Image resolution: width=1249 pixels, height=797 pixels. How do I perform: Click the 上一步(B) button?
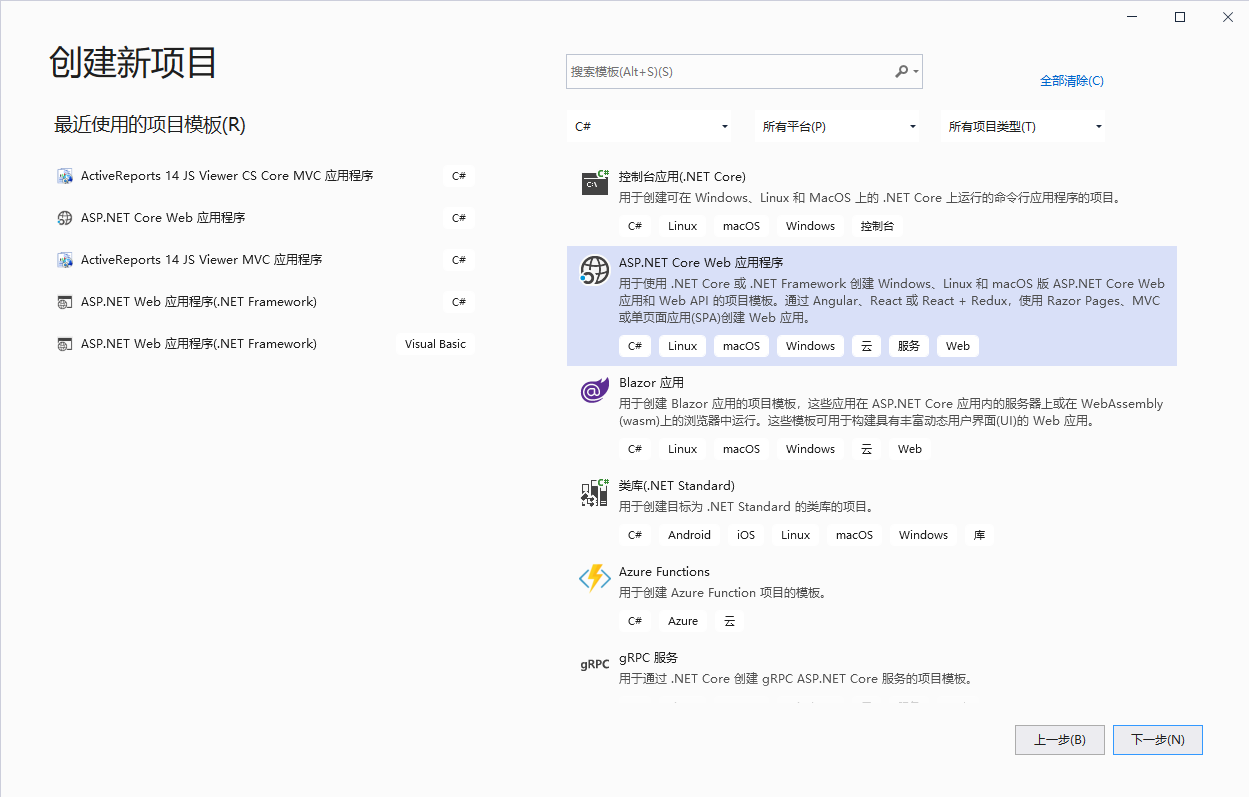coord(1060,740)
